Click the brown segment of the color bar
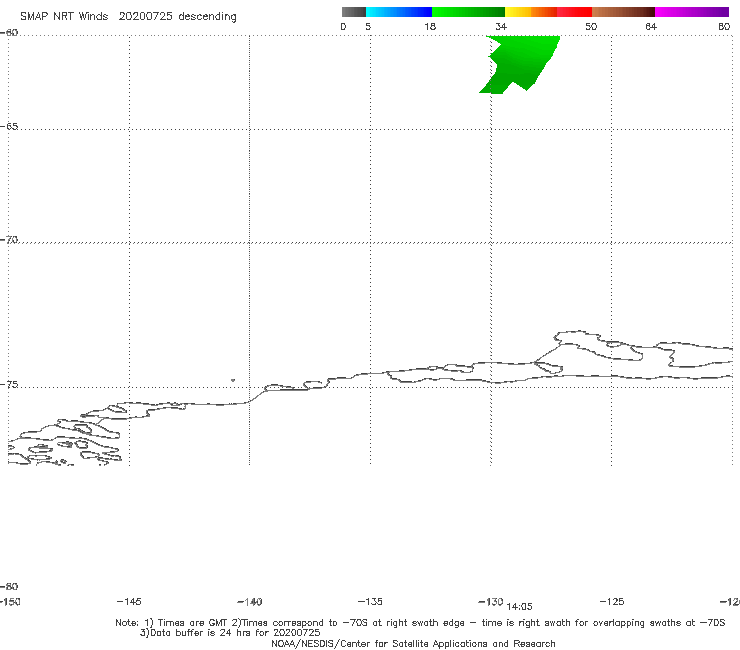Screen dimensions: 740x650 pyautogui.click(x=623, y=12)
